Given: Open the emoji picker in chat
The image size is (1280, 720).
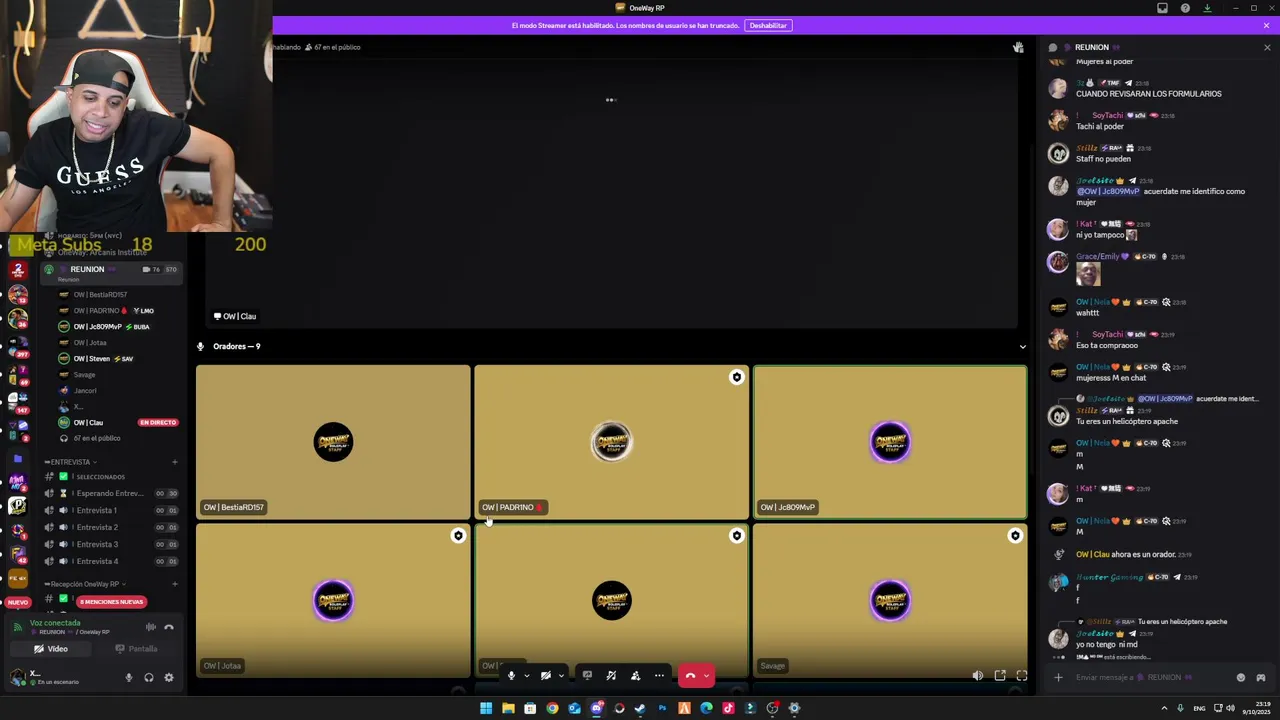Looking at the screenshot, I should tap(1241, 677).
